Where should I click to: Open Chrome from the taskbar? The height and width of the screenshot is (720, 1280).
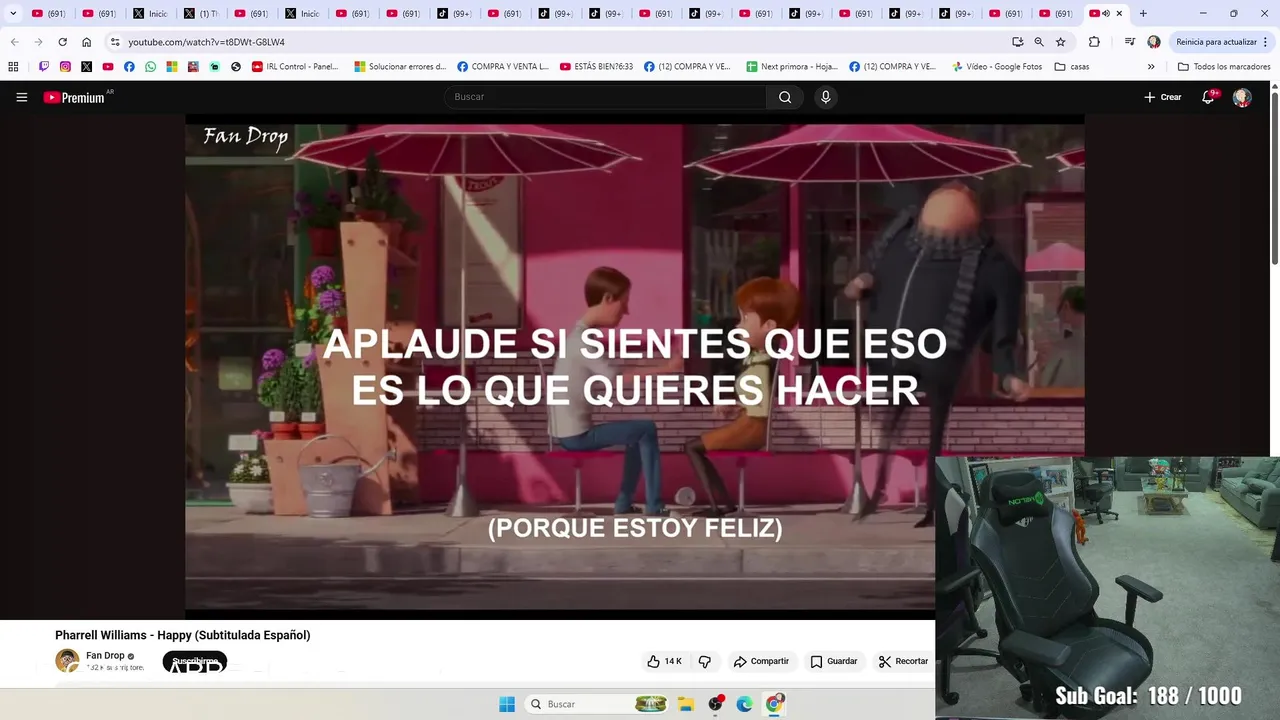(x=774, y=704)
